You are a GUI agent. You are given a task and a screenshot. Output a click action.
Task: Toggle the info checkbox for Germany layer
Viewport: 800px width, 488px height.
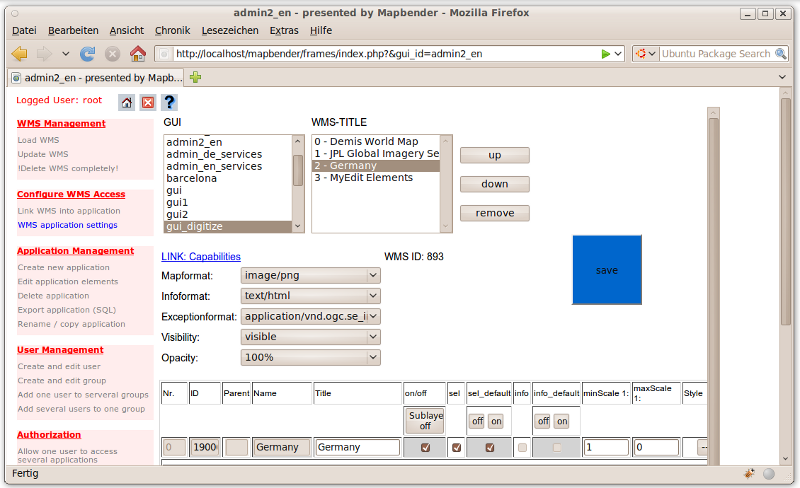522,448
